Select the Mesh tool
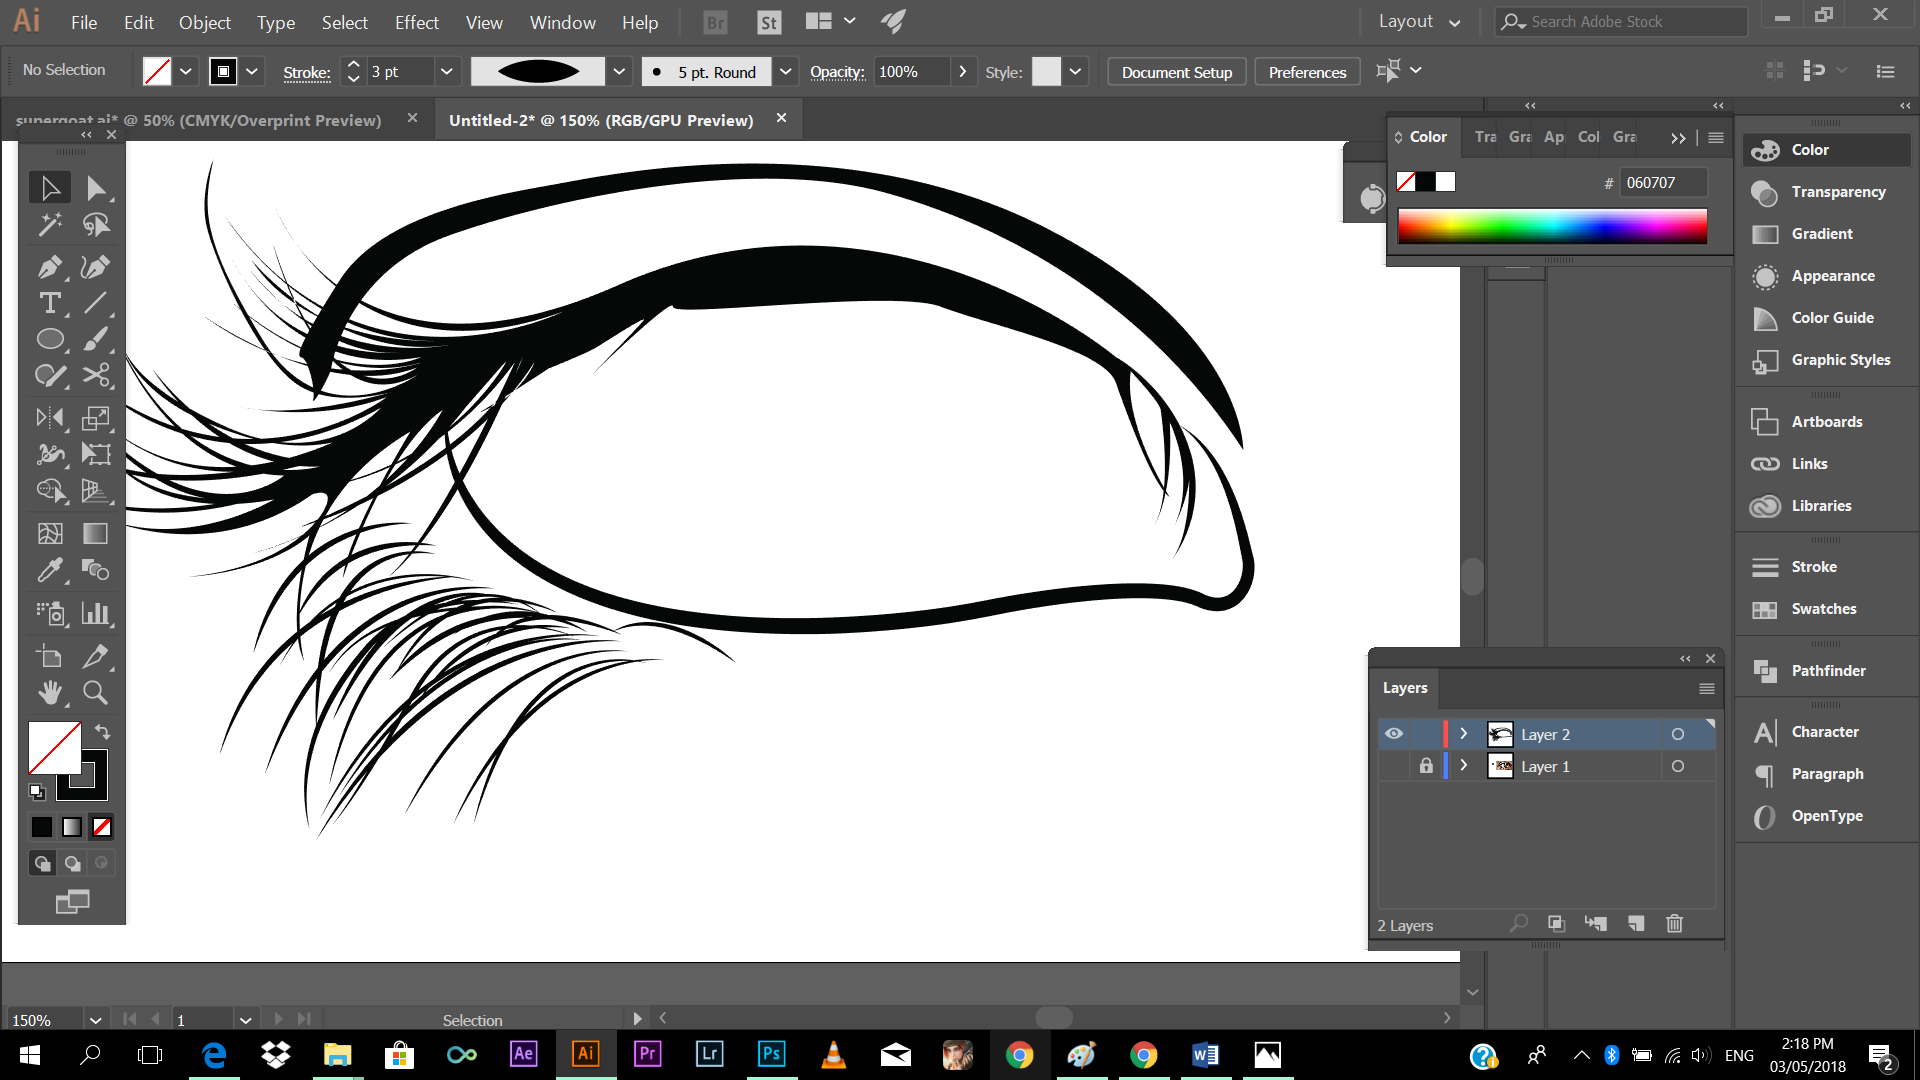Image resolution: width=1920 pixels, height=1080 pixels. tap(50, 533)
